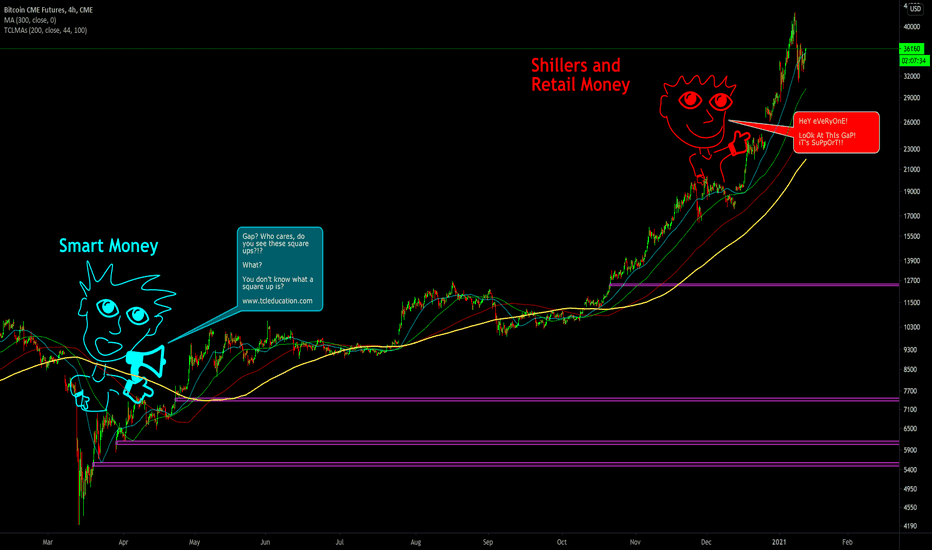Click the USD currency button
The height and width of the screenshot is (550, 932).
(x=915, y=8)
